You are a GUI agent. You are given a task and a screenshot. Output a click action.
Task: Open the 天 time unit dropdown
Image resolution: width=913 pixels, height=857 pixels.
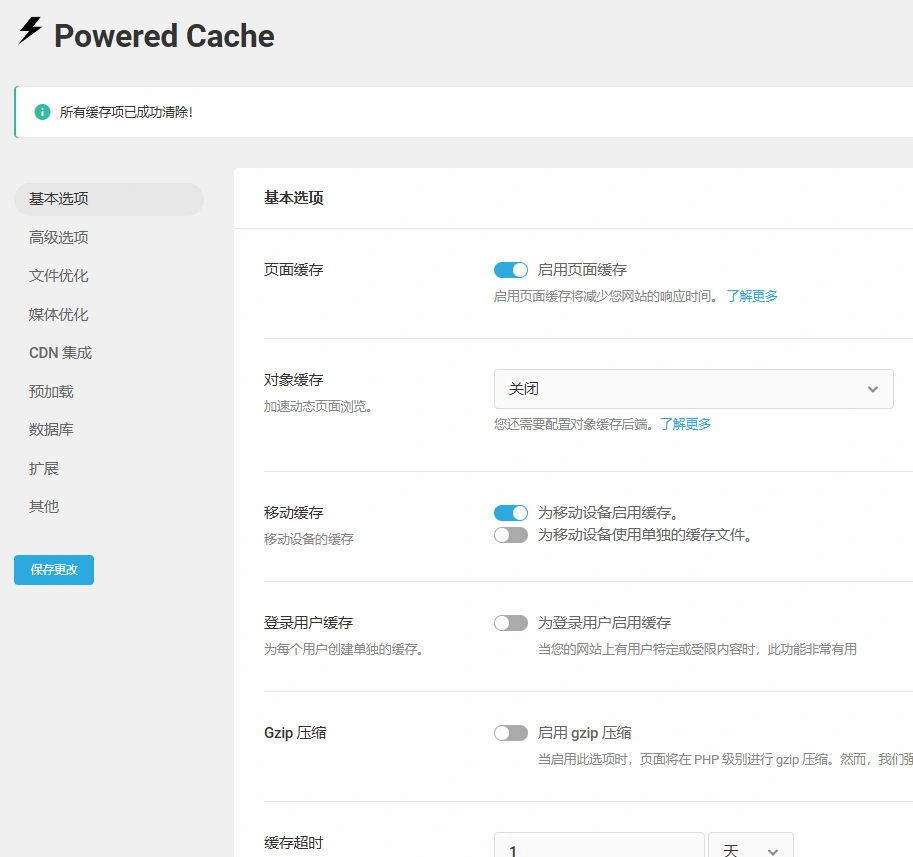click(x=750, y=849)
